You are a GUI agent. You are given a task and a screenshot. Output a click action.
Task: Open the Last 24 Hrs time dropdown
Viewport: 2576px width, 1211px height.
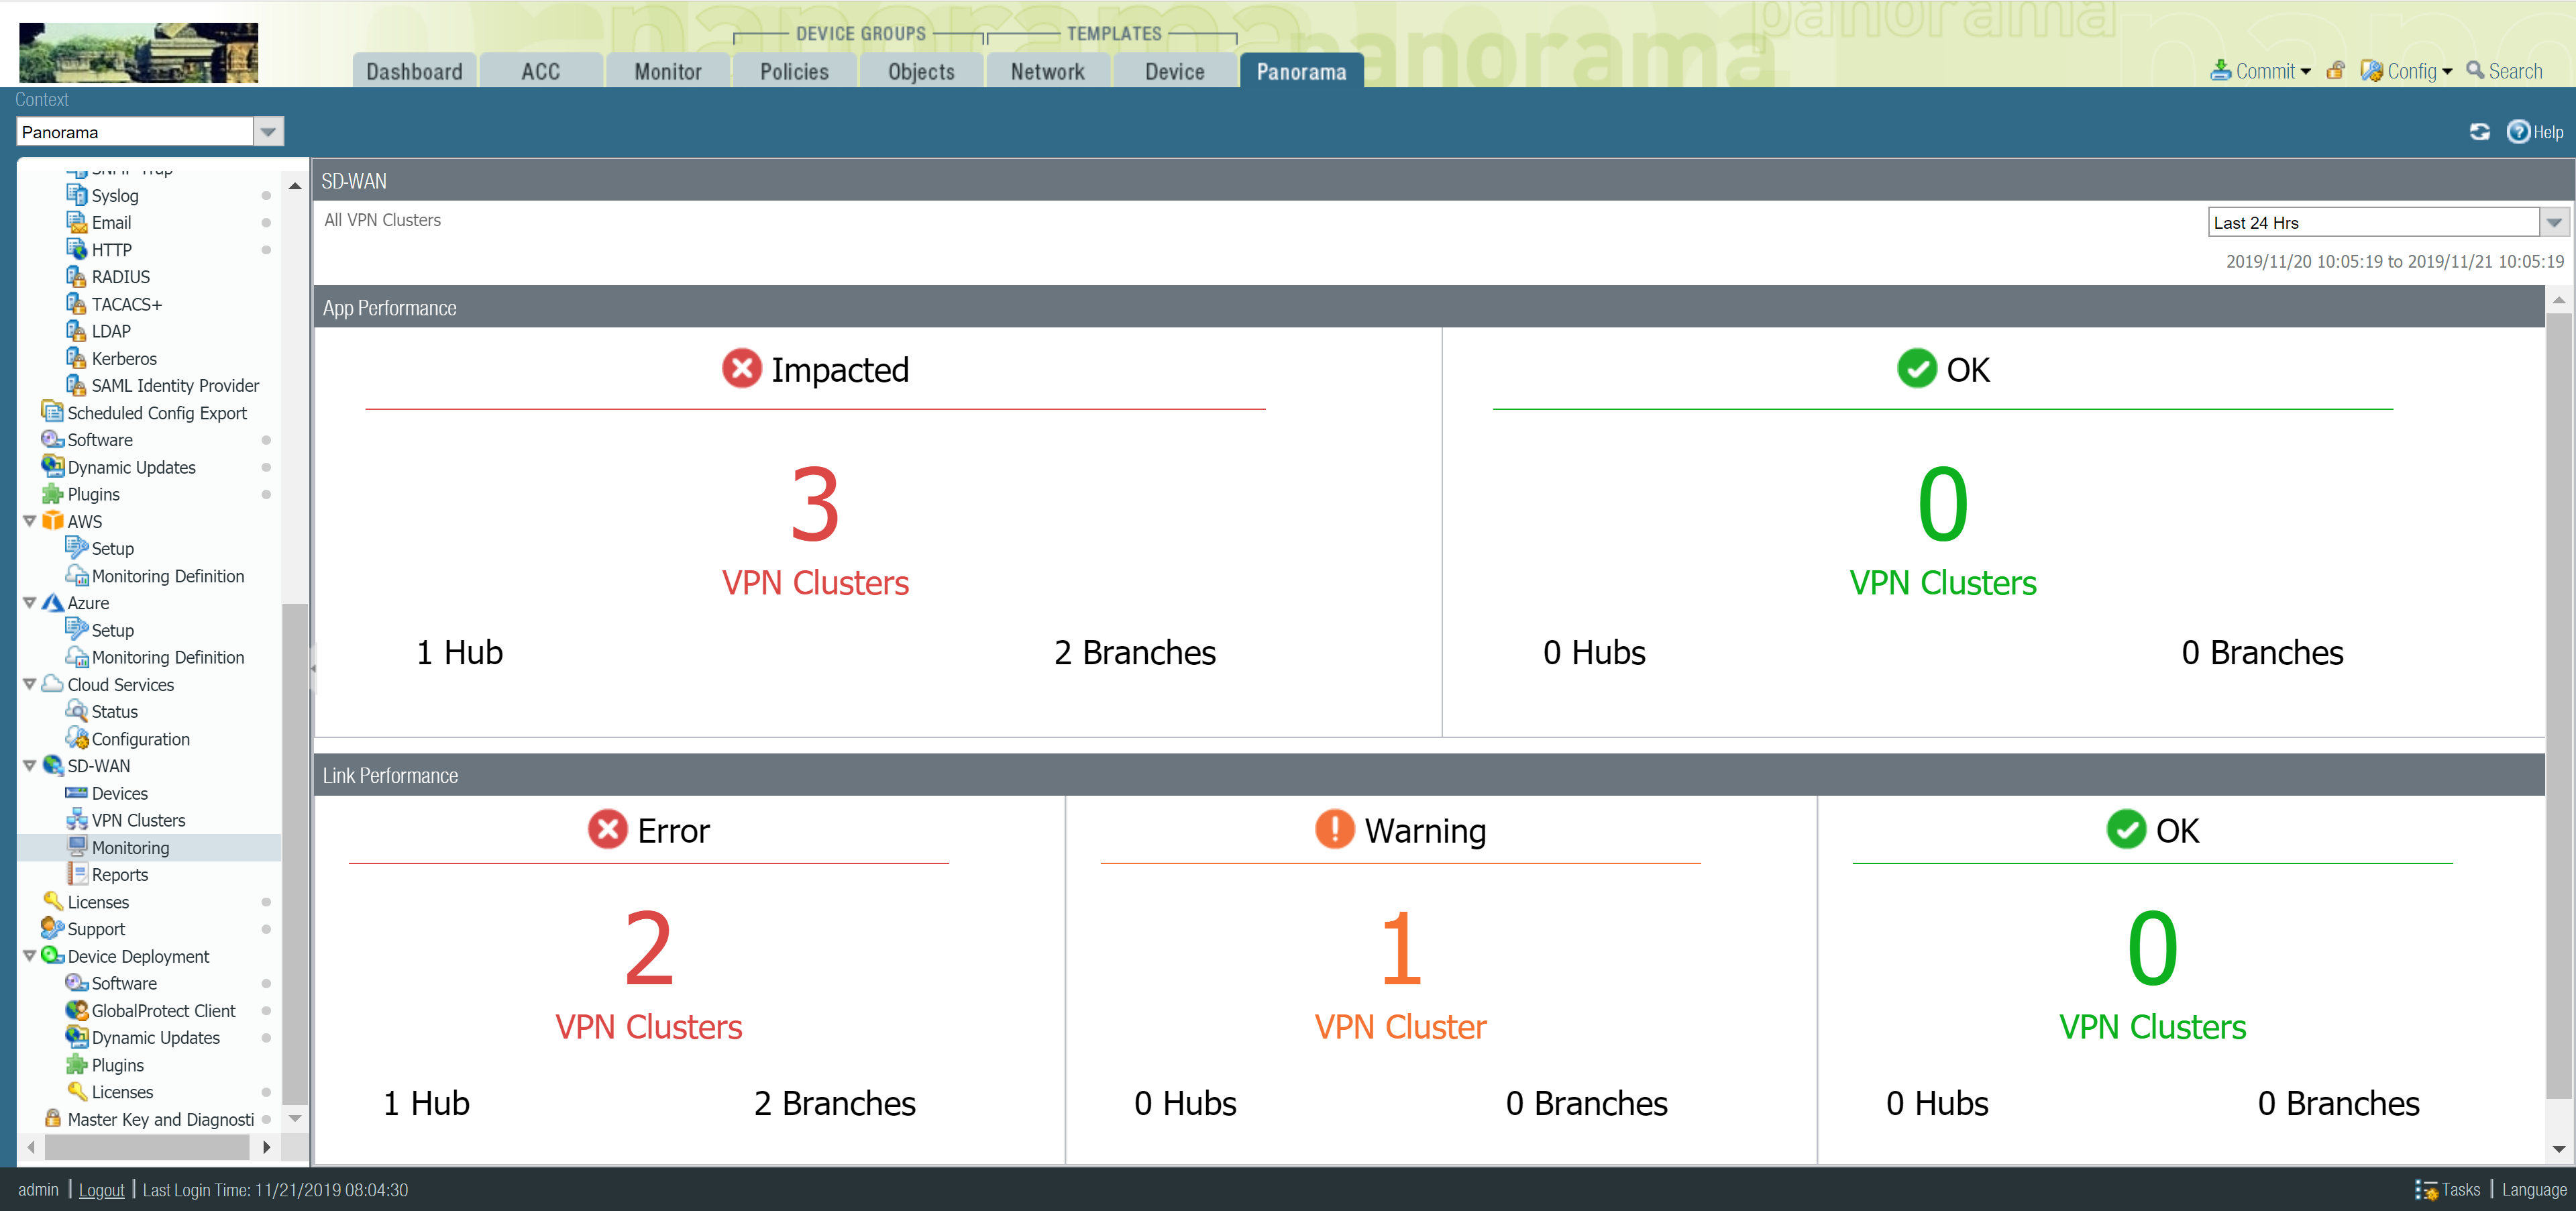click(2553, 222)
